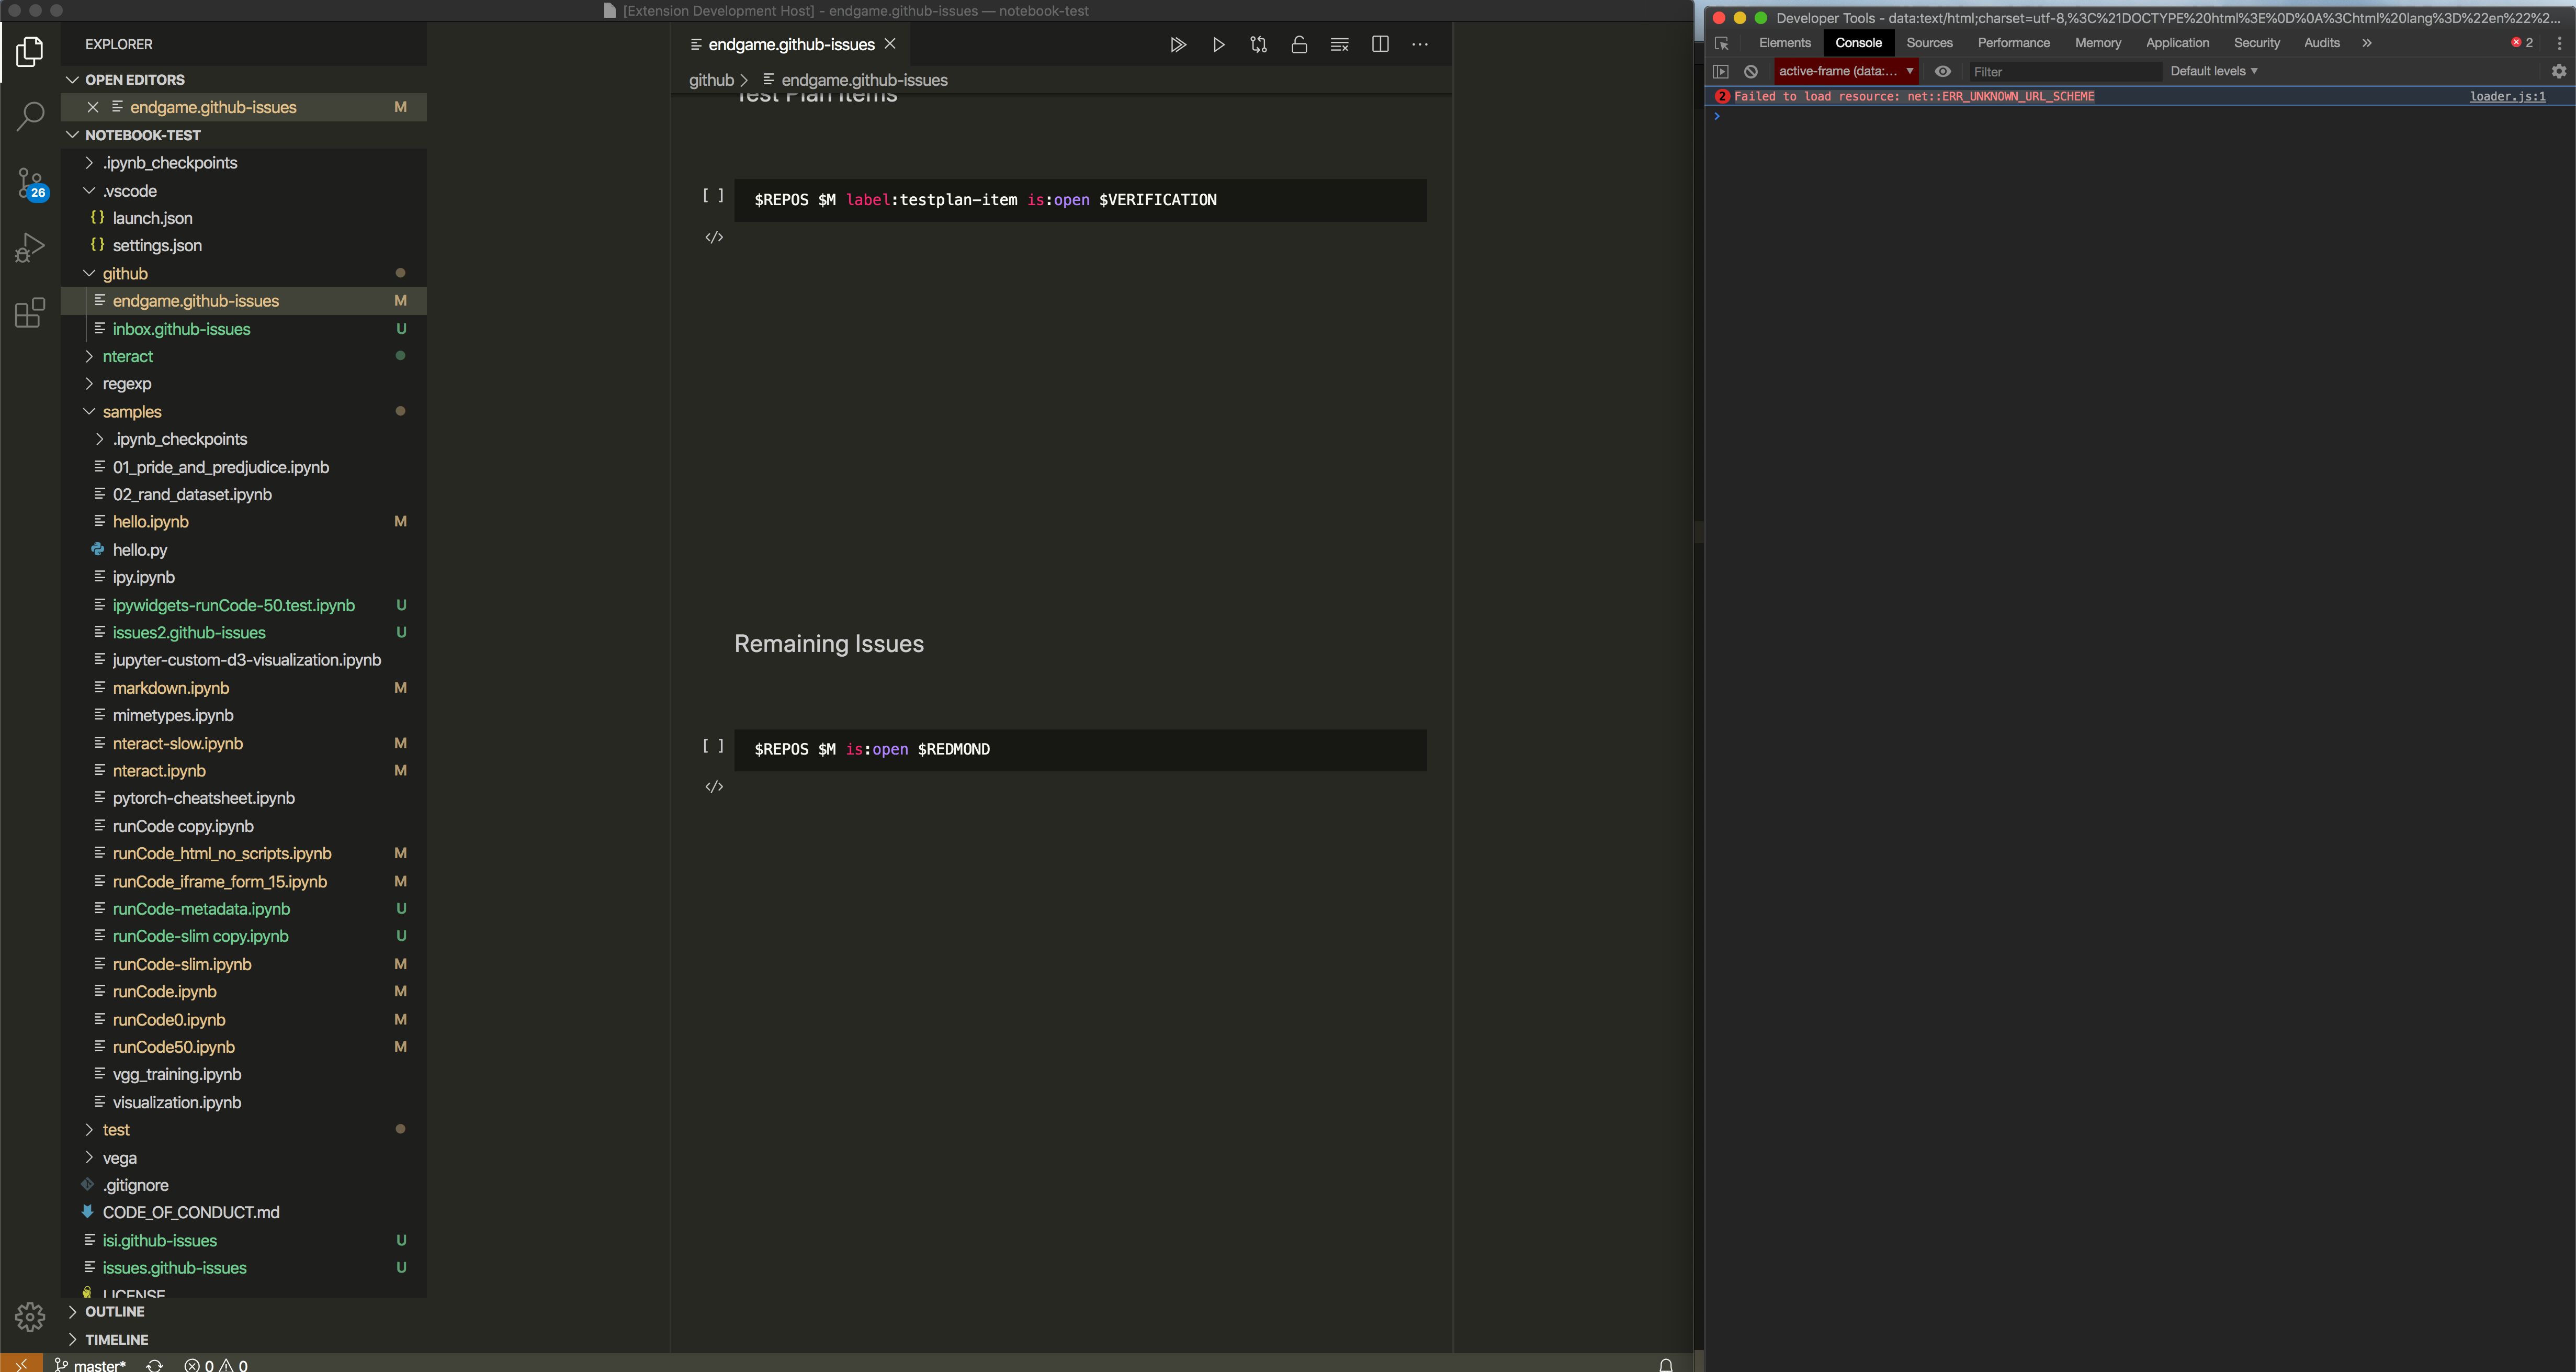Split the editor to the right
Image resolution: width=2576 pixels, height=1372 pixels.
pyautogui.click(x=1380, y=45)
